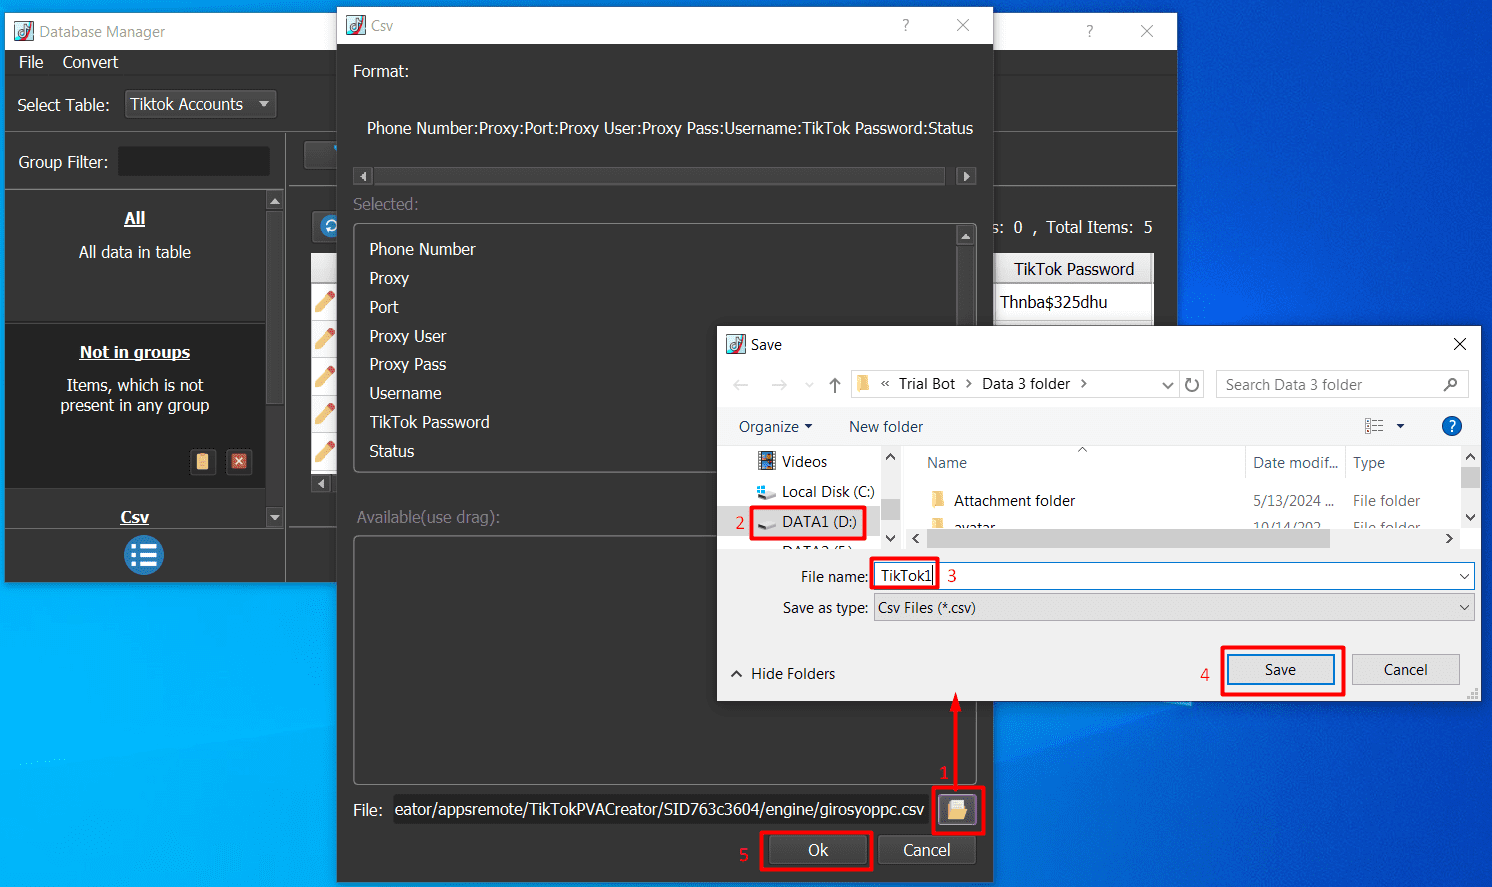Click file list horizontal scroll right arrow

(1449, 538)
